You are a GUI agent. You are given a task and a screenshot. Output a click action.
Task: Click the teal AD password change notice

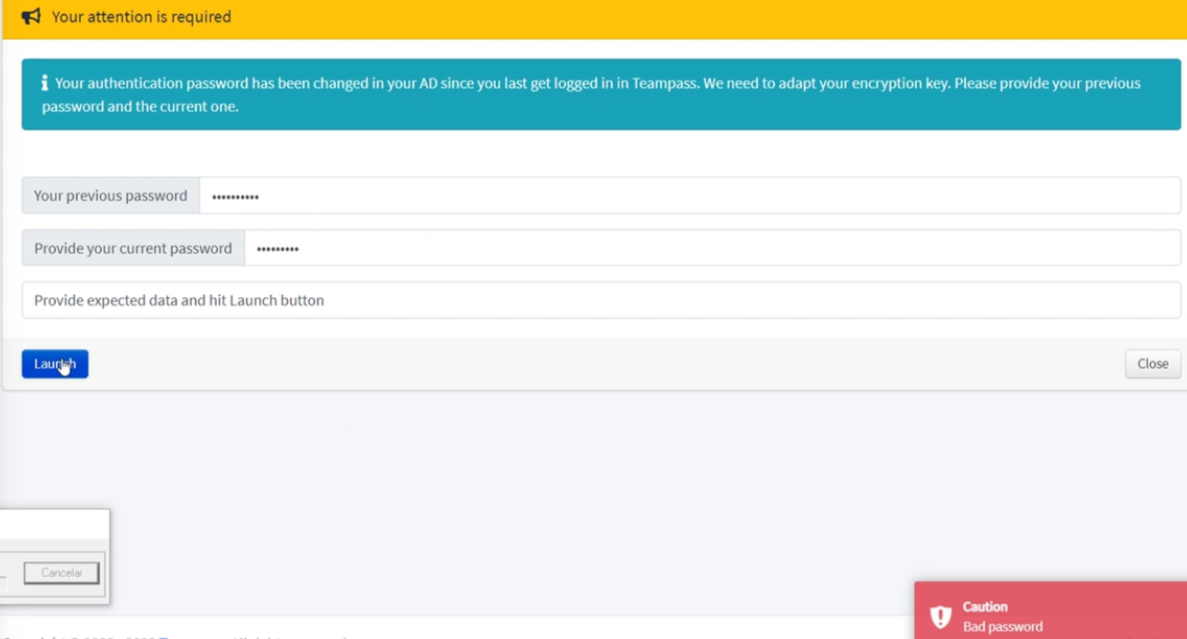pyautogui.click(x=601, y=95)
